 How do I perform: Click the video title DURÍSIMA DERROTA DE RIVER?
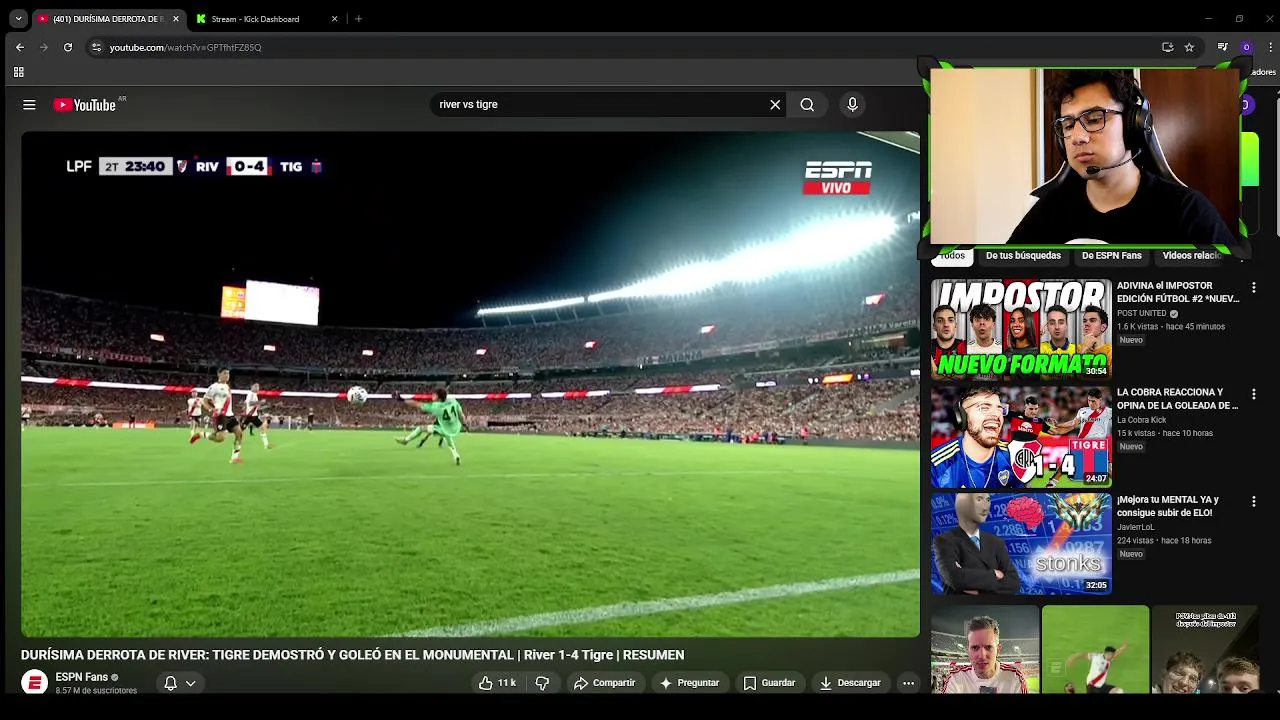(x=352, y=655)
